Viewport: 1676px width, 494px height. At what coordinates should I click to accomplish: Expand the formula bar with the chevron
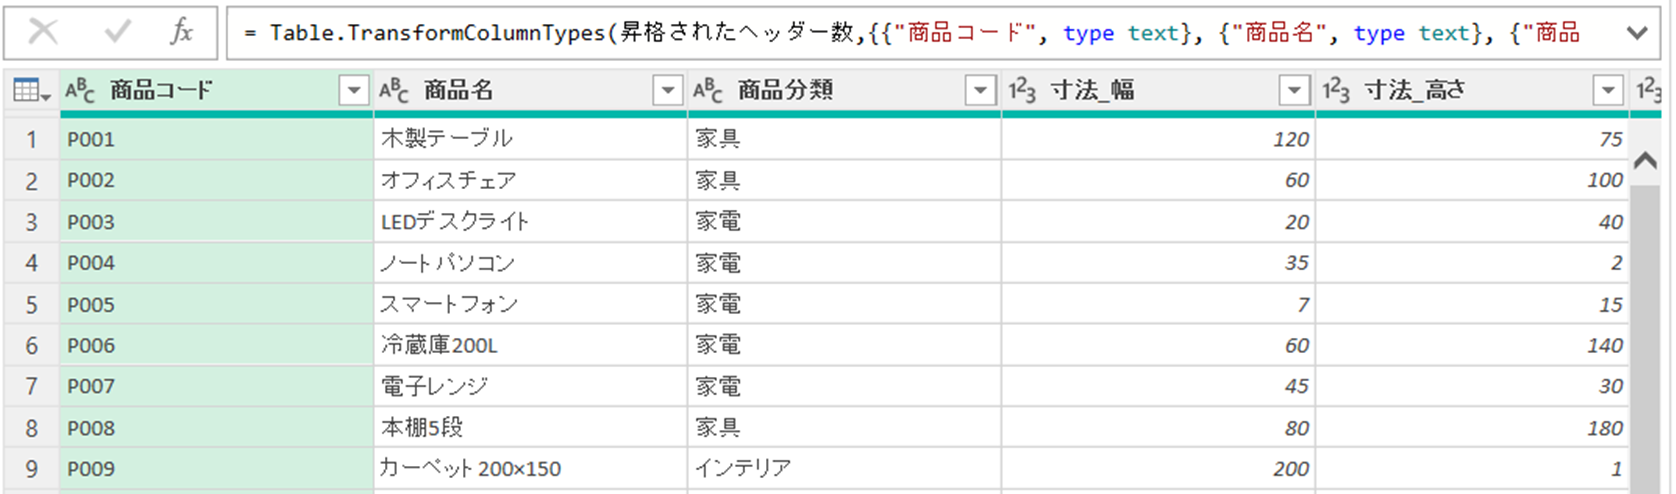pos(1637,33)
